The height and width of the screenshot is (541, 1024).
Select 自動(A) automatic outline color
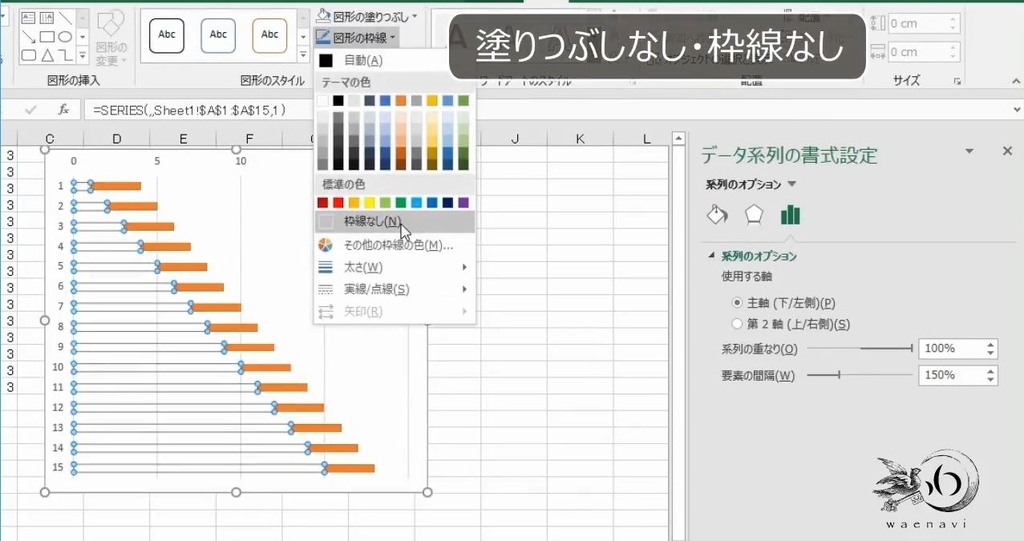394,60
